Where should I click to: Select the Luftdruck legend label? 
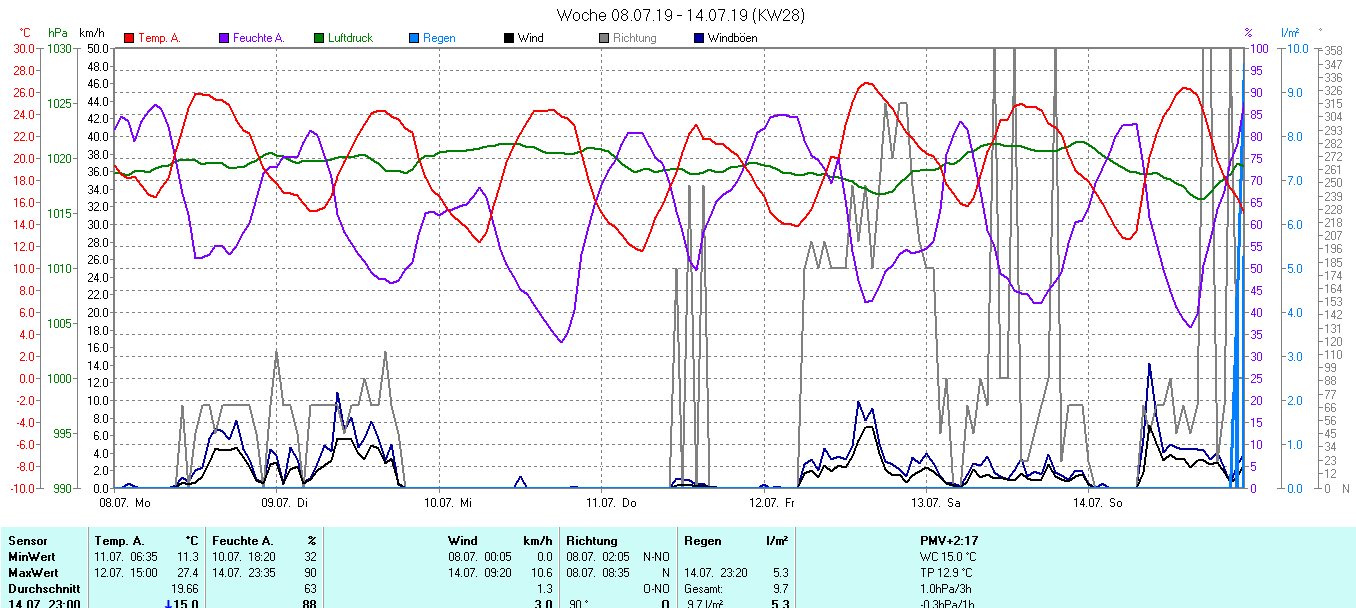350,38
